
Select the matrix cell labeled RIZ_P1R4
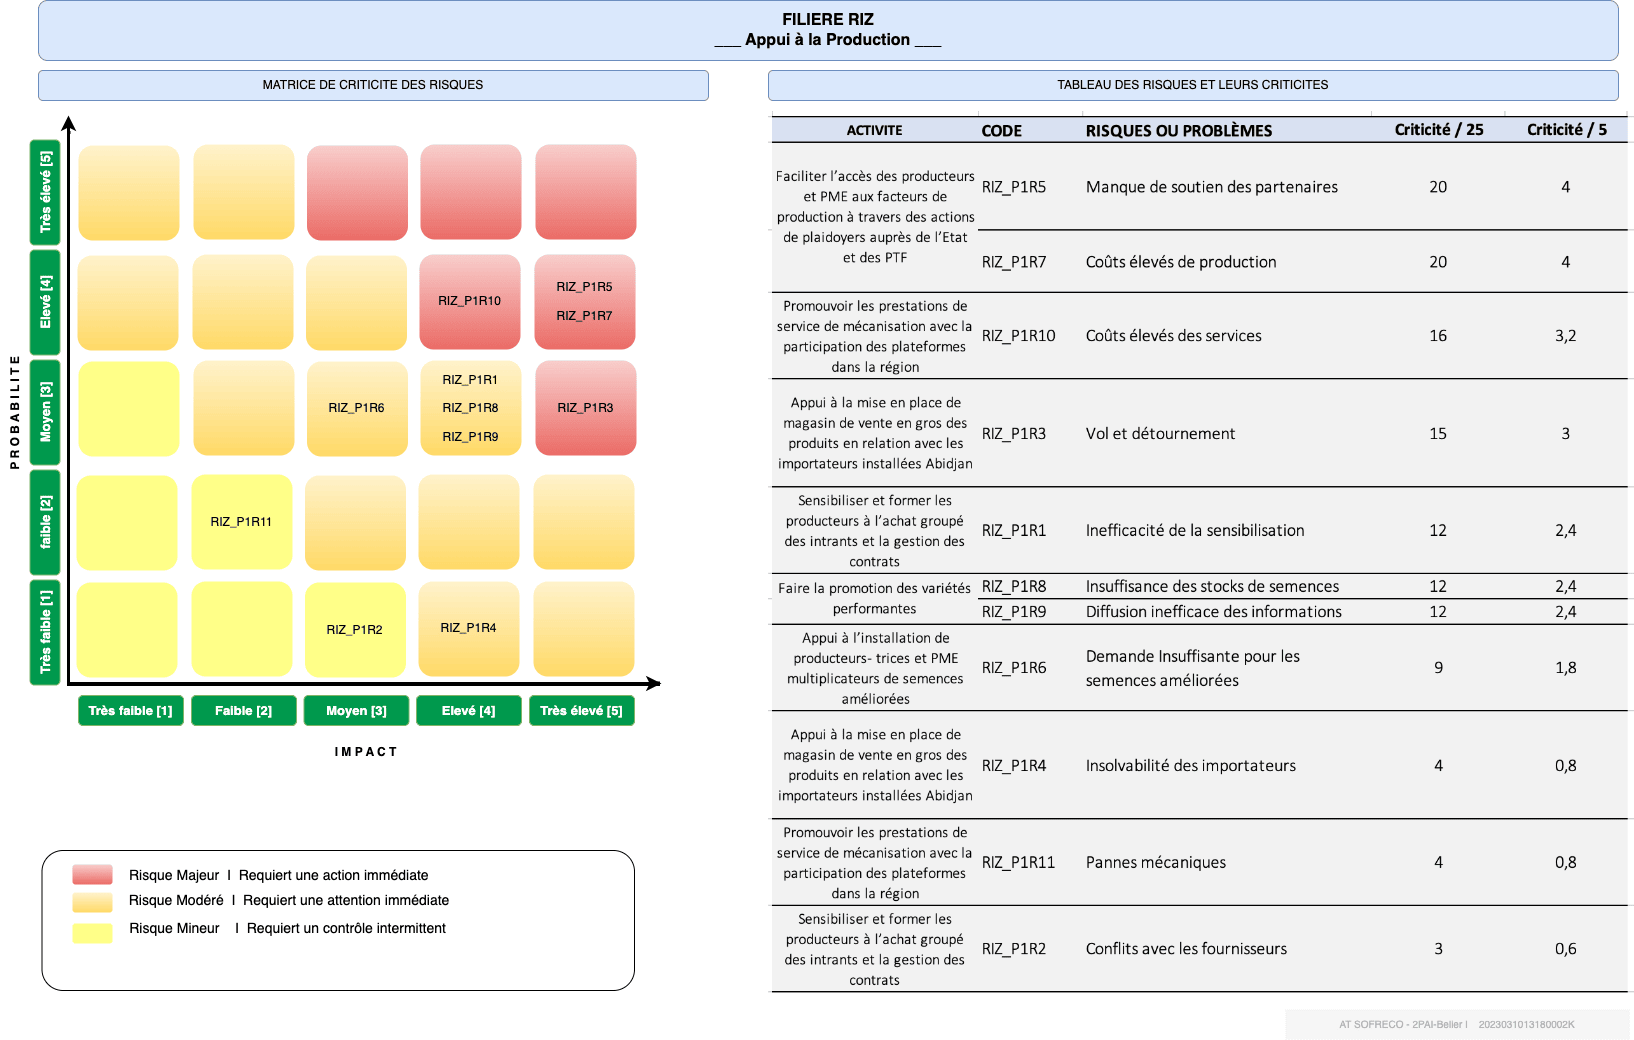tap(468, 628)
